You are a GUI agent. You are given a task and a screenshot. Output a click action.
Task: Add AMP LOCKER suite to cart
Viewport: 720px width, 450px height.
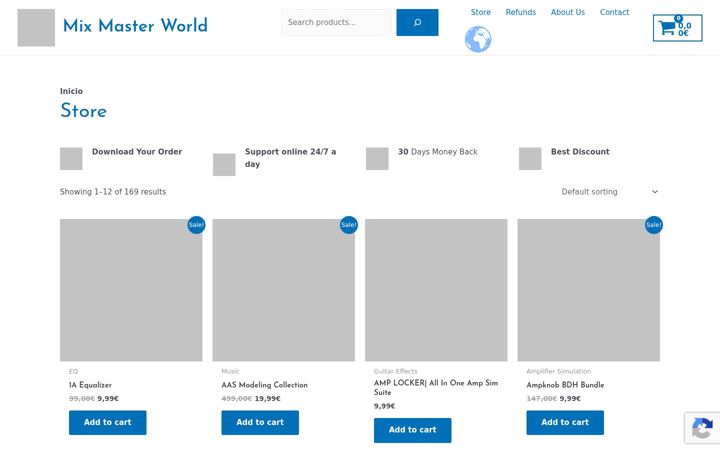(x=412, y=430)
